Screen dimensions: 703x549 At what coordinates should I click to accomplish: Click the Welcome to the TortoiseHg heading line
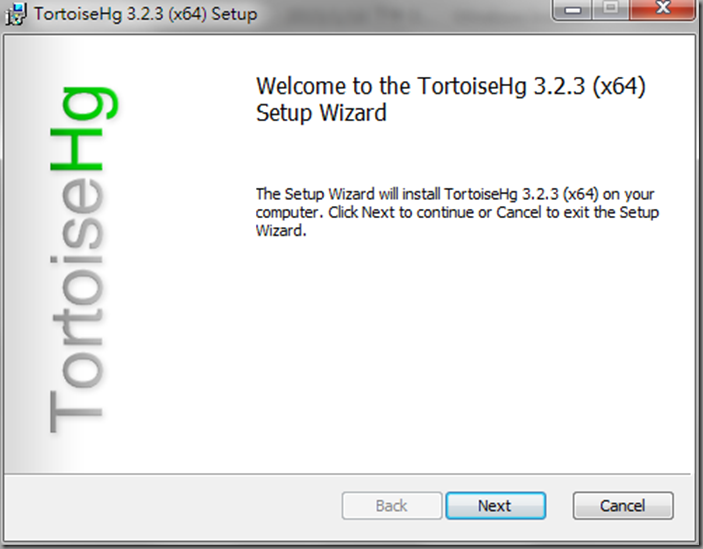[x=451, y=86]
